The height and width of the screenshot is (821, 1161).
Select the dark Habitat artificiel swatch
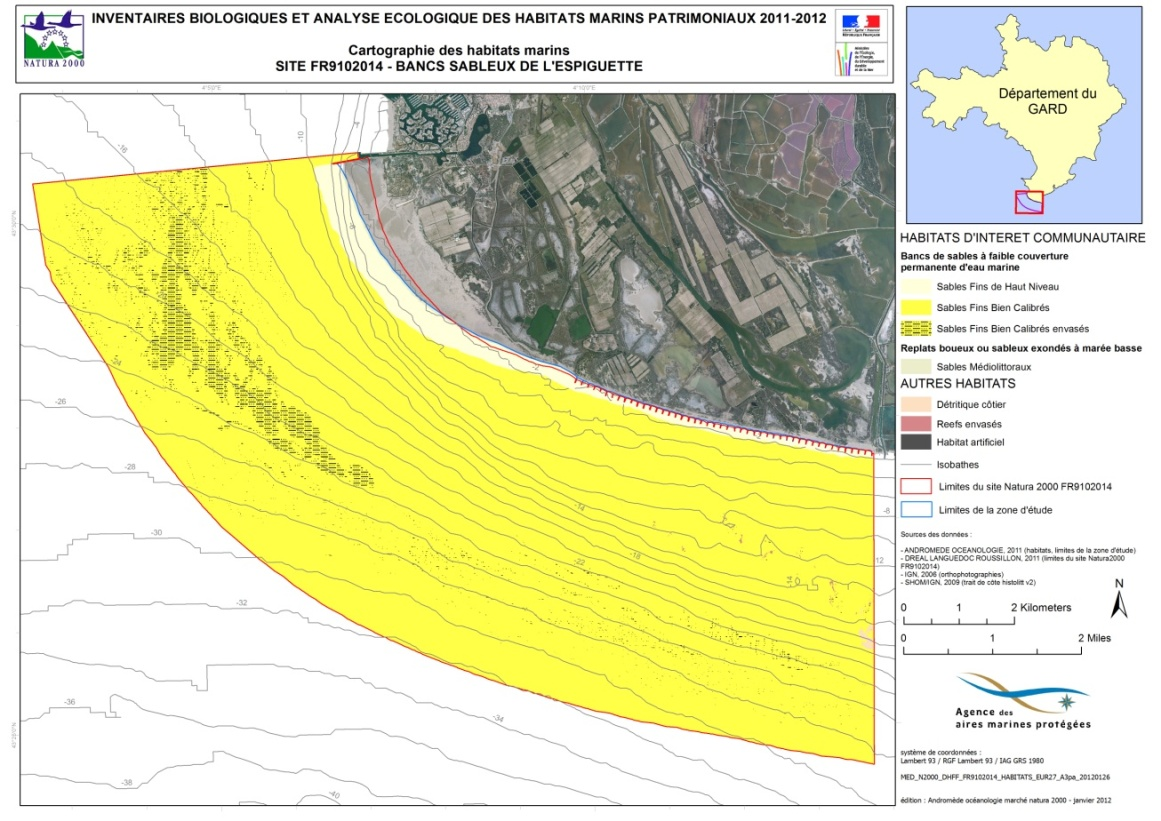[x=916, y=442]
